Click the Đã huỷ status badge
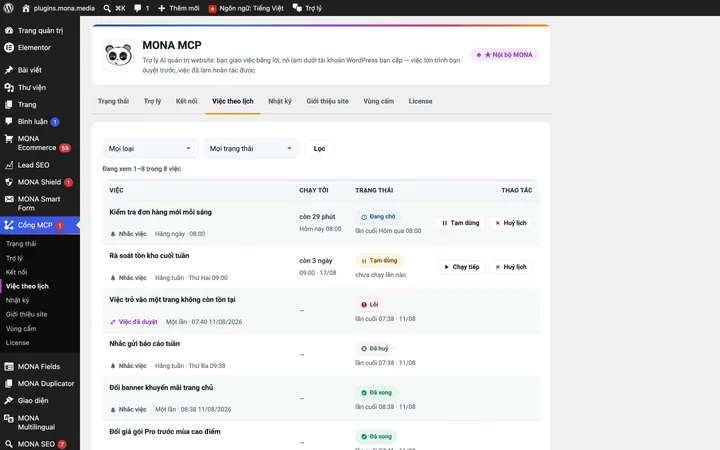The image size is (720, 450). click(375, 349)
